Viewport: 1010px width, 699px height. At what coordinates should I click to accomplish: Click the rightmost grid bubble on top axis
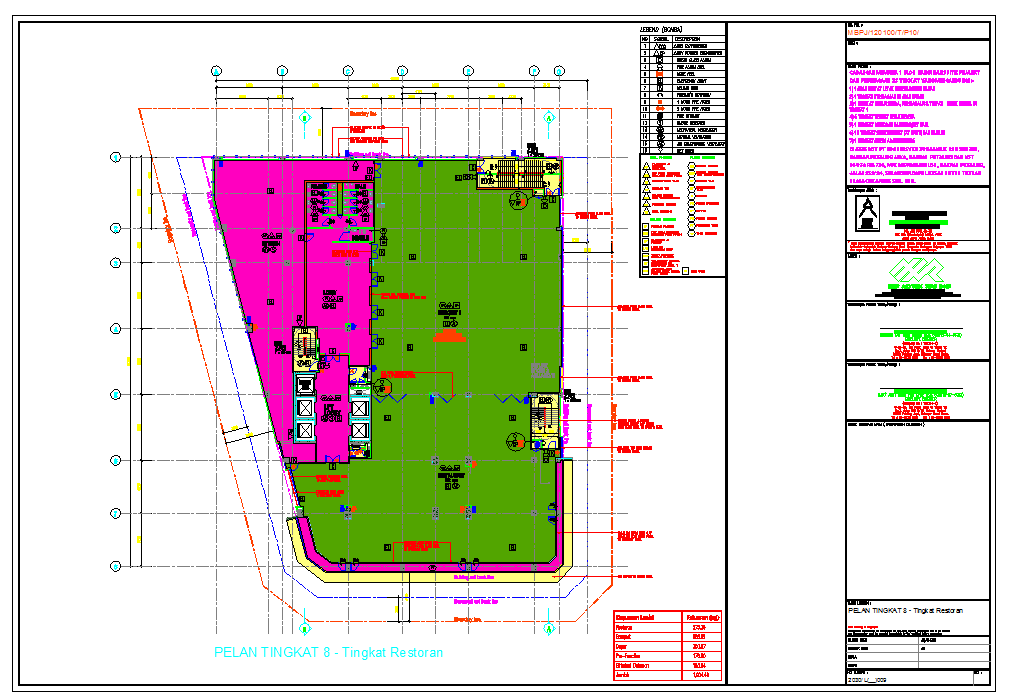point(559,70)
